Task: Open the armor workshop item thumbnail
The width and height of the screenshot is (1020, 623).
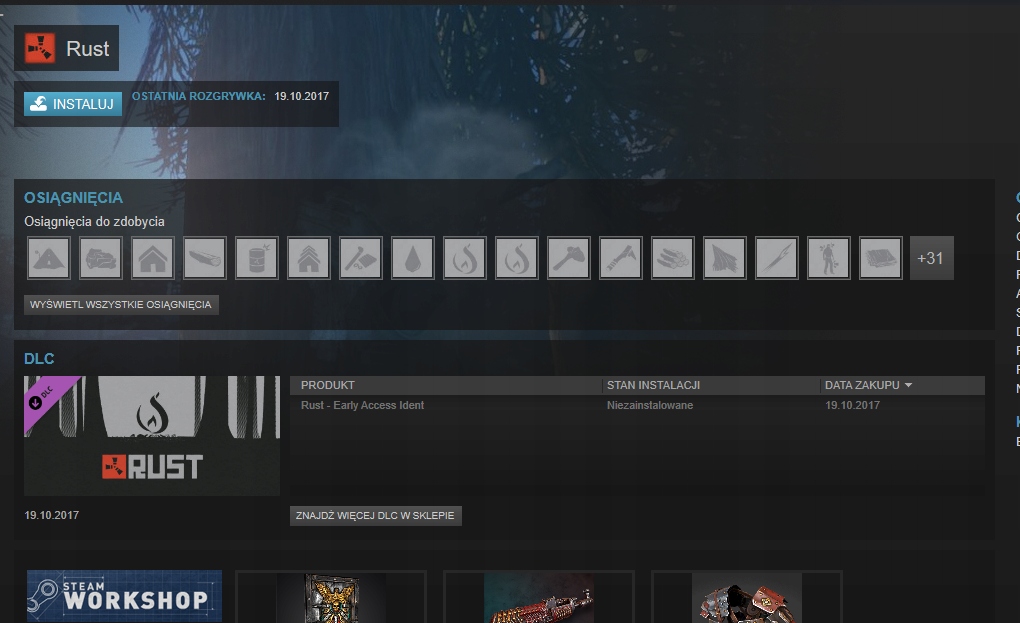Action: click(747, 597)
